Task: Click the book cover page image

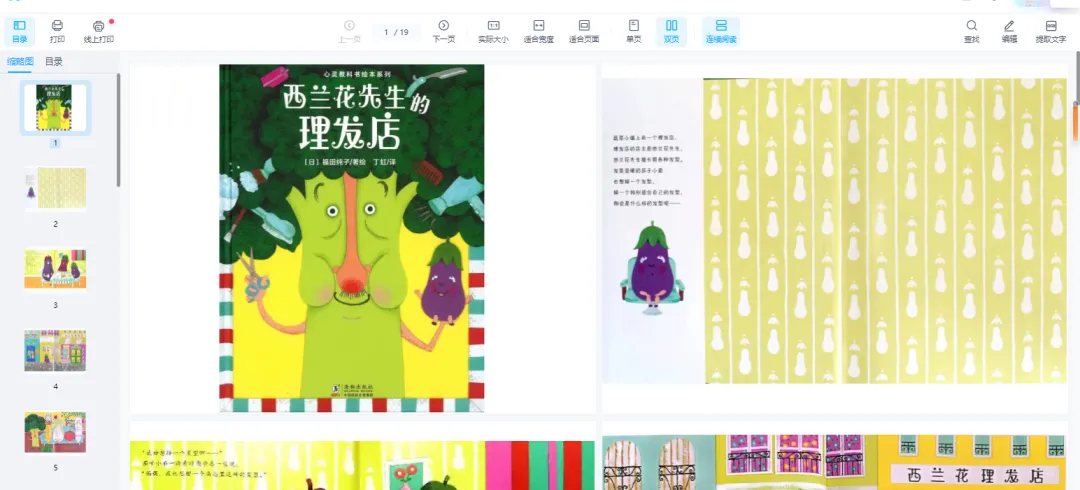Action: (x=352, y=238)
